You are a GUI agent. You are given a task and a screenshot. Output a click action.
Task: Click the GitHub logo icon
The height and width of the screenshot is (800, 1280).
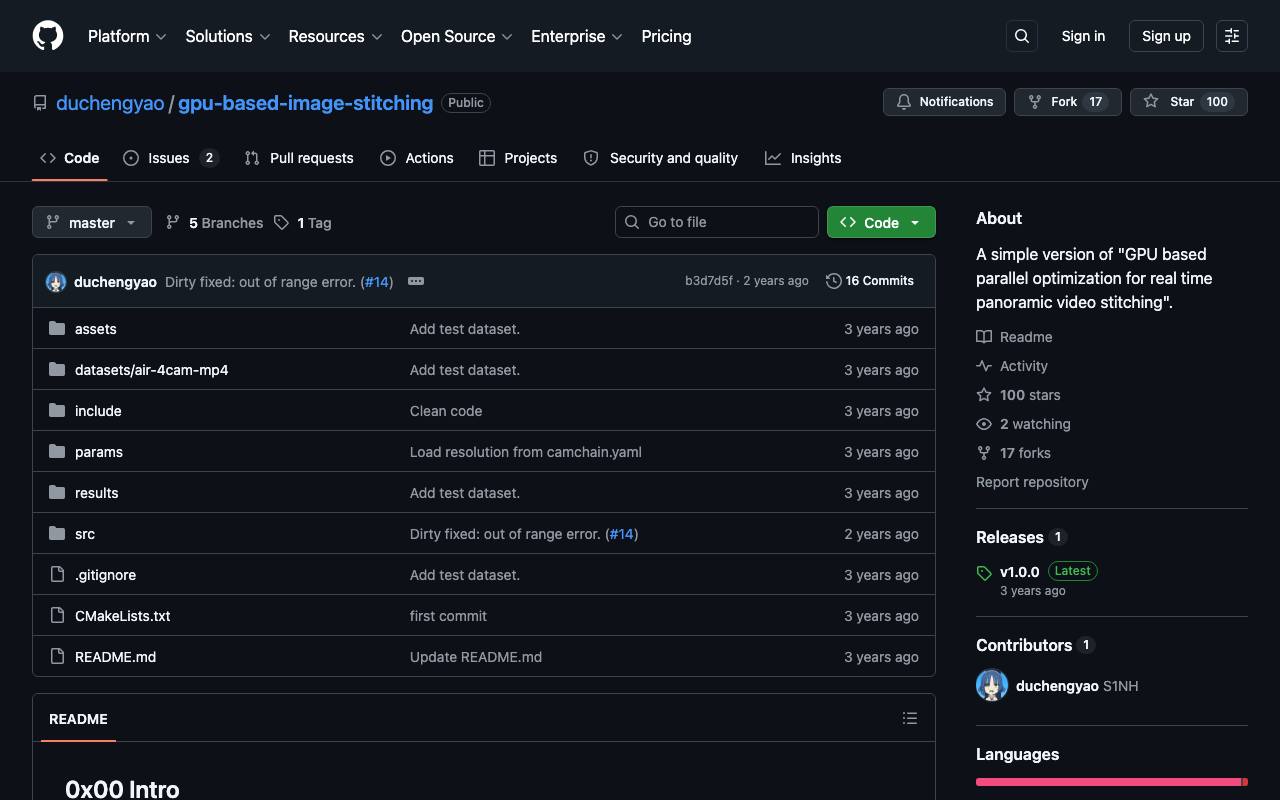pyautogui.click(x=48, y=36)
